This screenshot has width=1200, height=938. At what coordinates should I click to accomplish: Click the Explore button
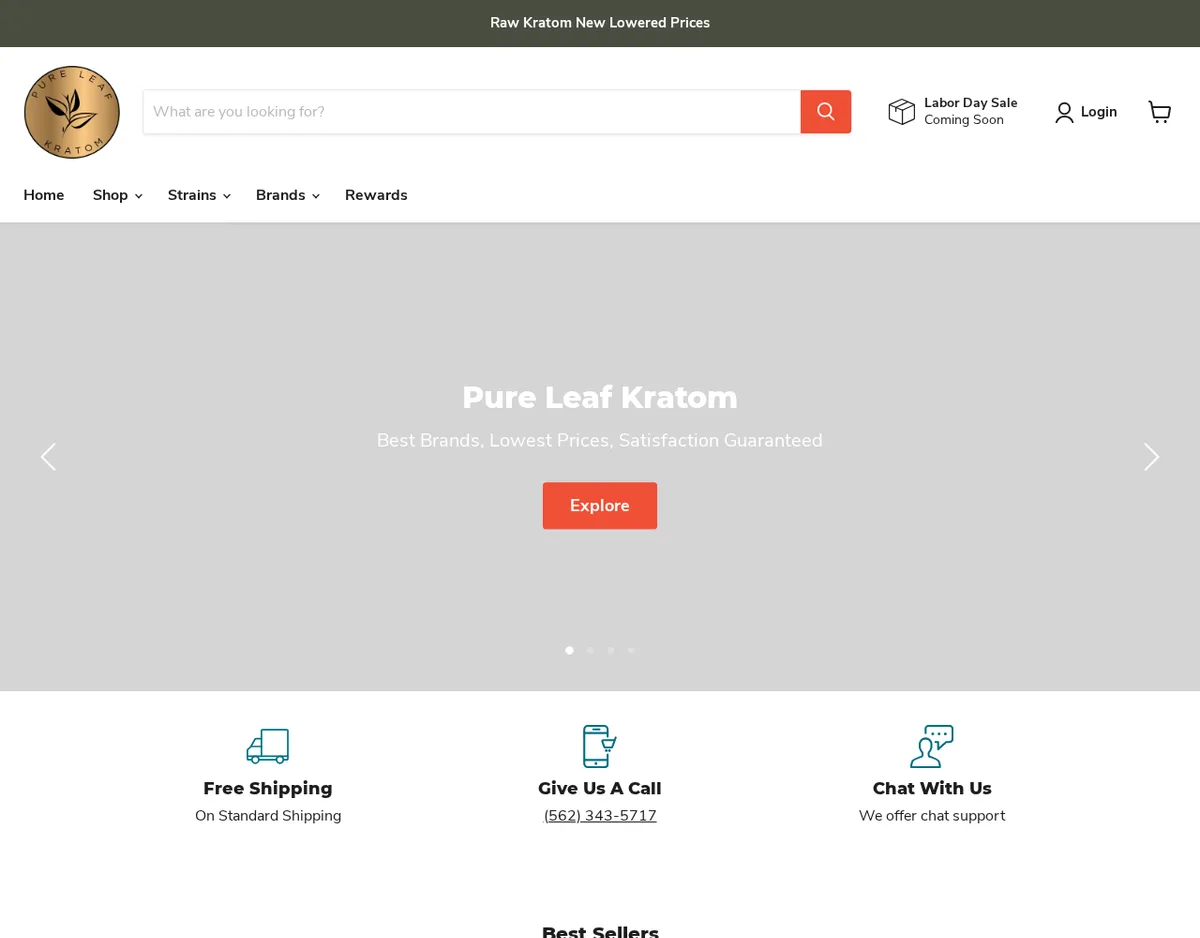(x=600, y=506)
